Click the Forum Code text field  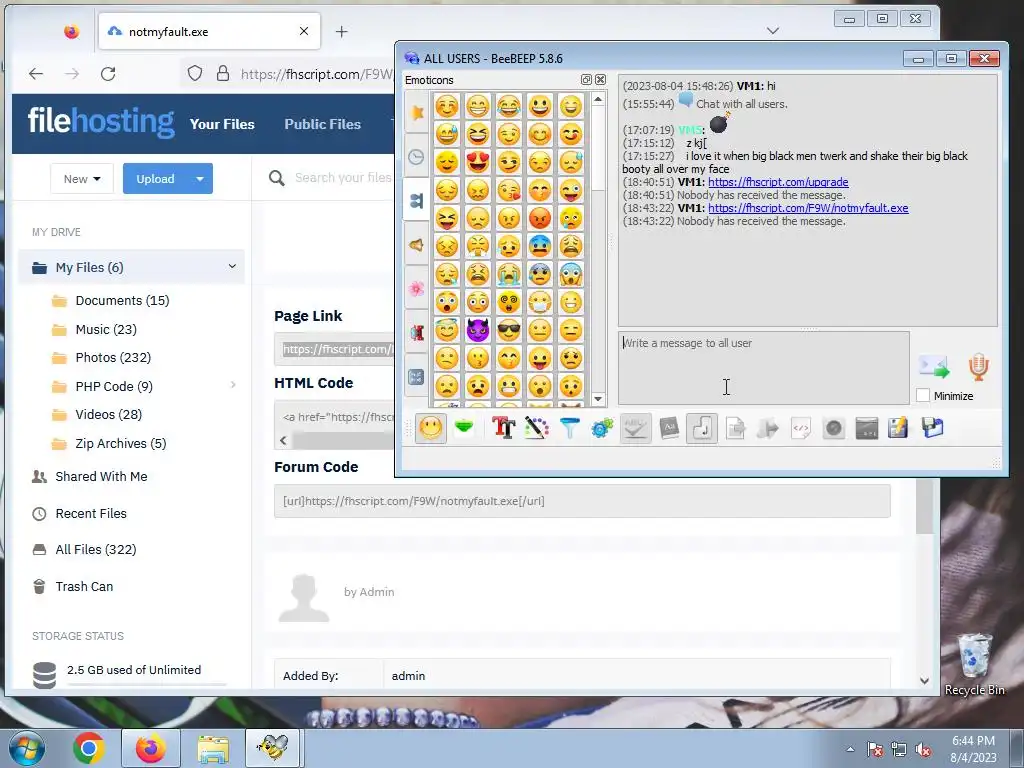click(582, 501)
